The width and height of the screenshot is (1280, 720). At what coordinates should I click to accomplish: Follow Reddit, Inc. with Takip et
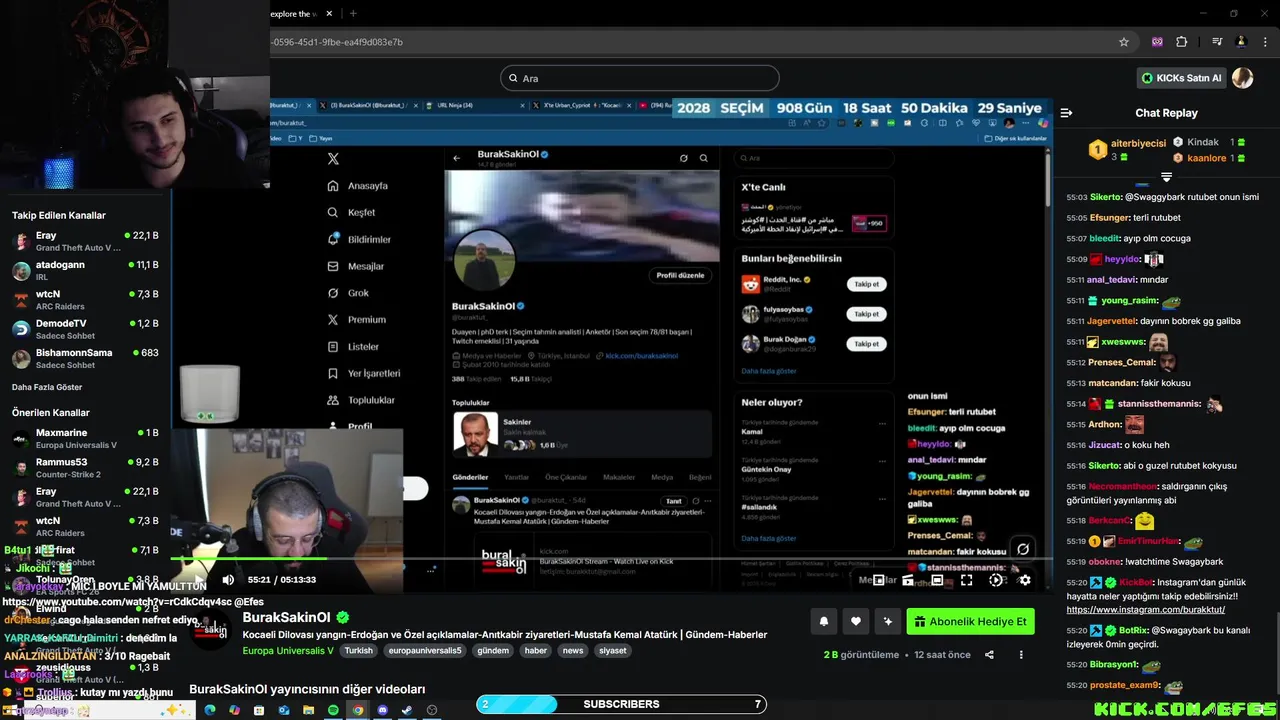(866, 284)
